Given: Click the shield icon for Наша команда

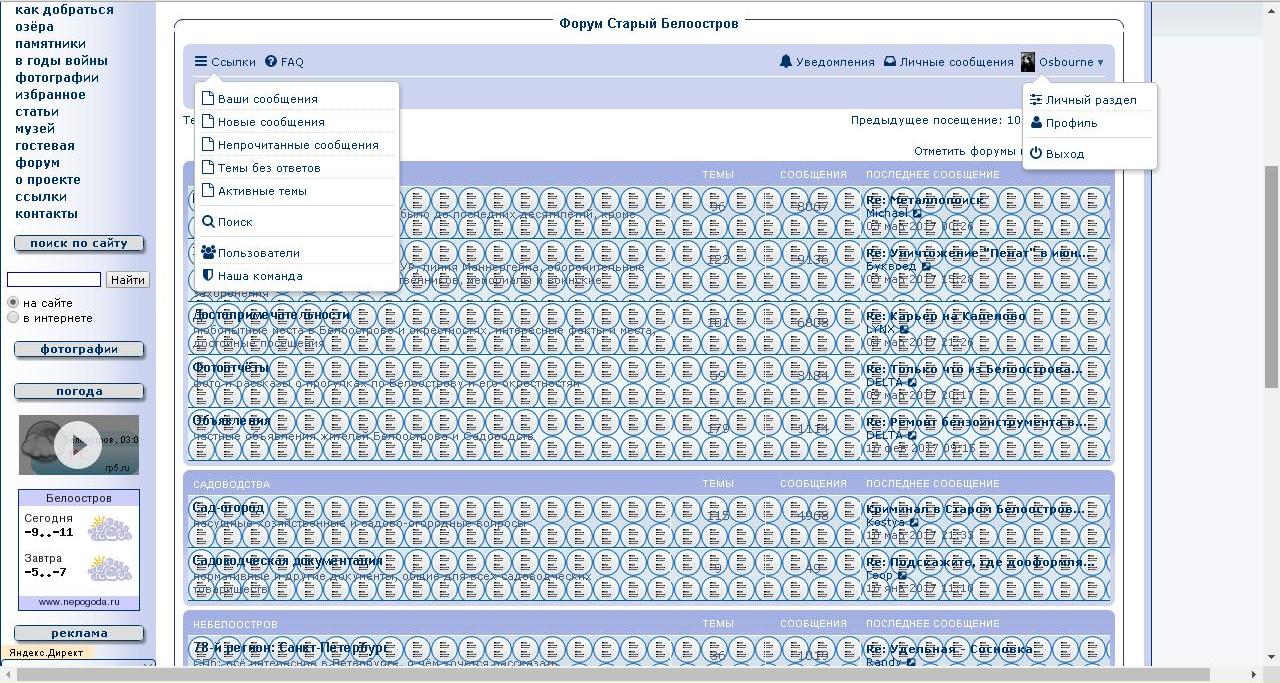Looking at the screenshot, I should click(208, 275).
